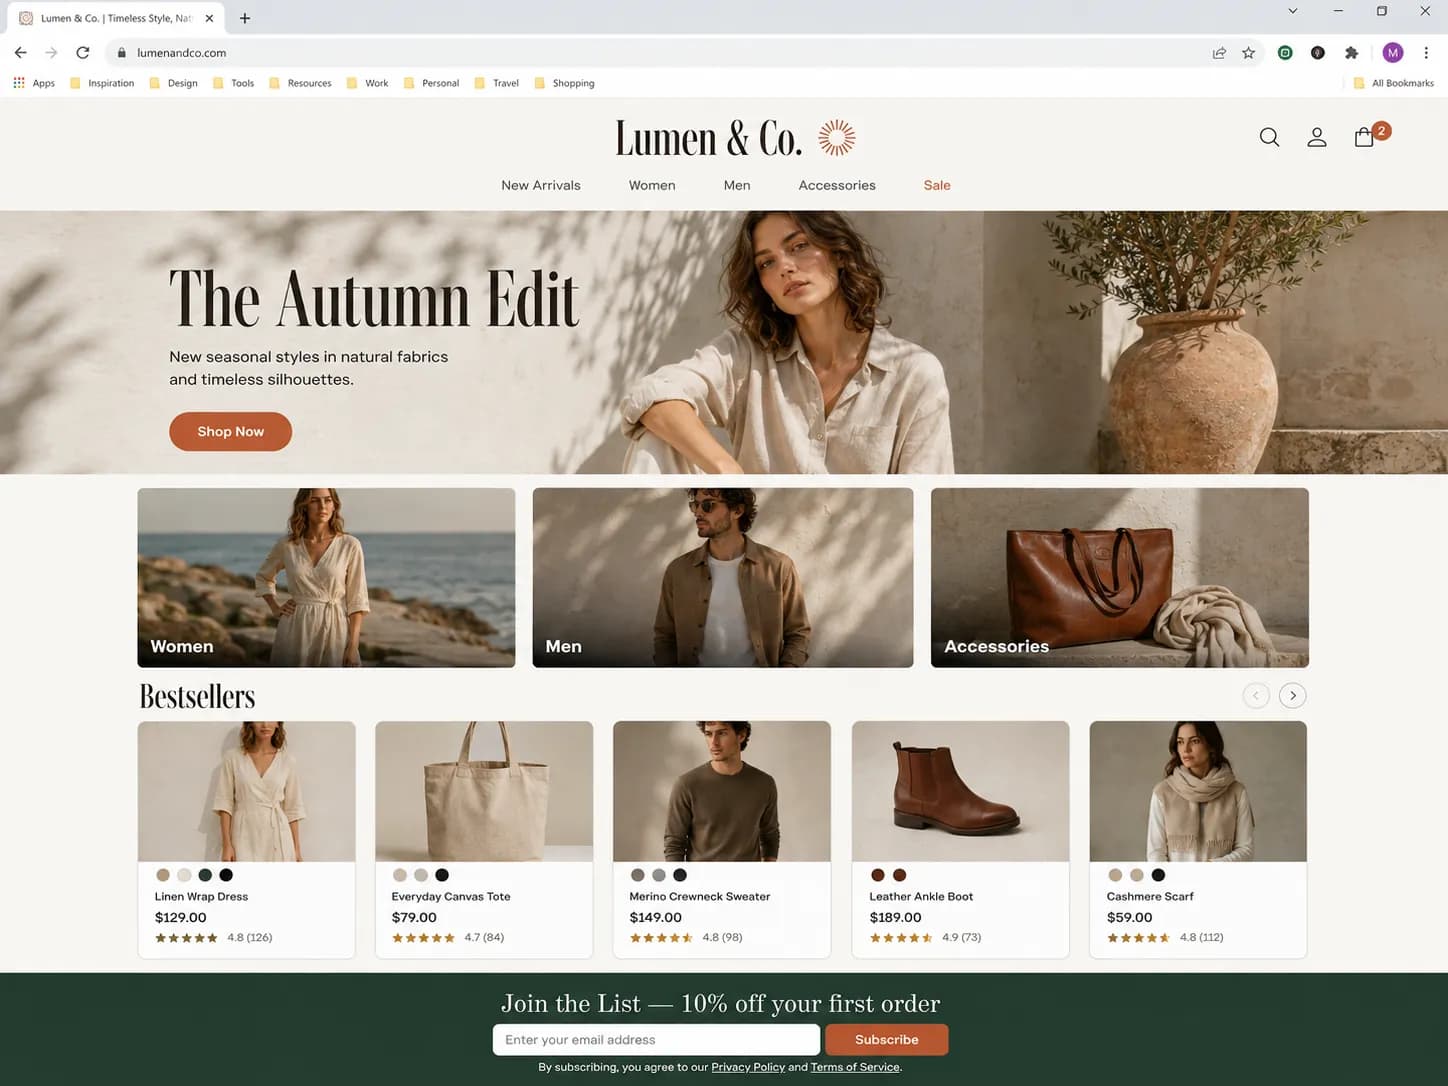Viewport: 1448px width, 1086px height.
Task: Click the Merino Crewneck Sweater title
Action: pyautogui.click(x=700, y=896)
